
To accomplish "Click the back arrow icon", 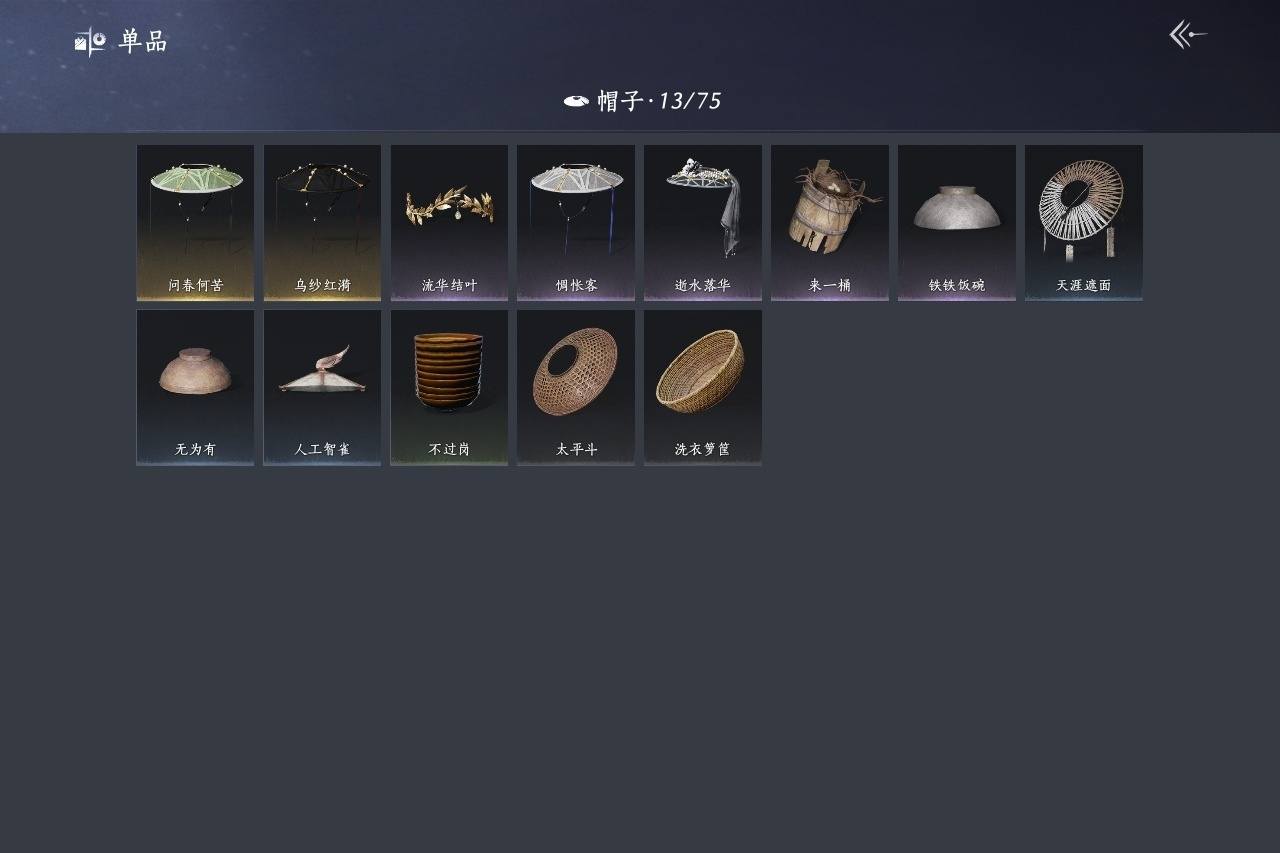I will pyautogui.click(x=1188, y=35).
